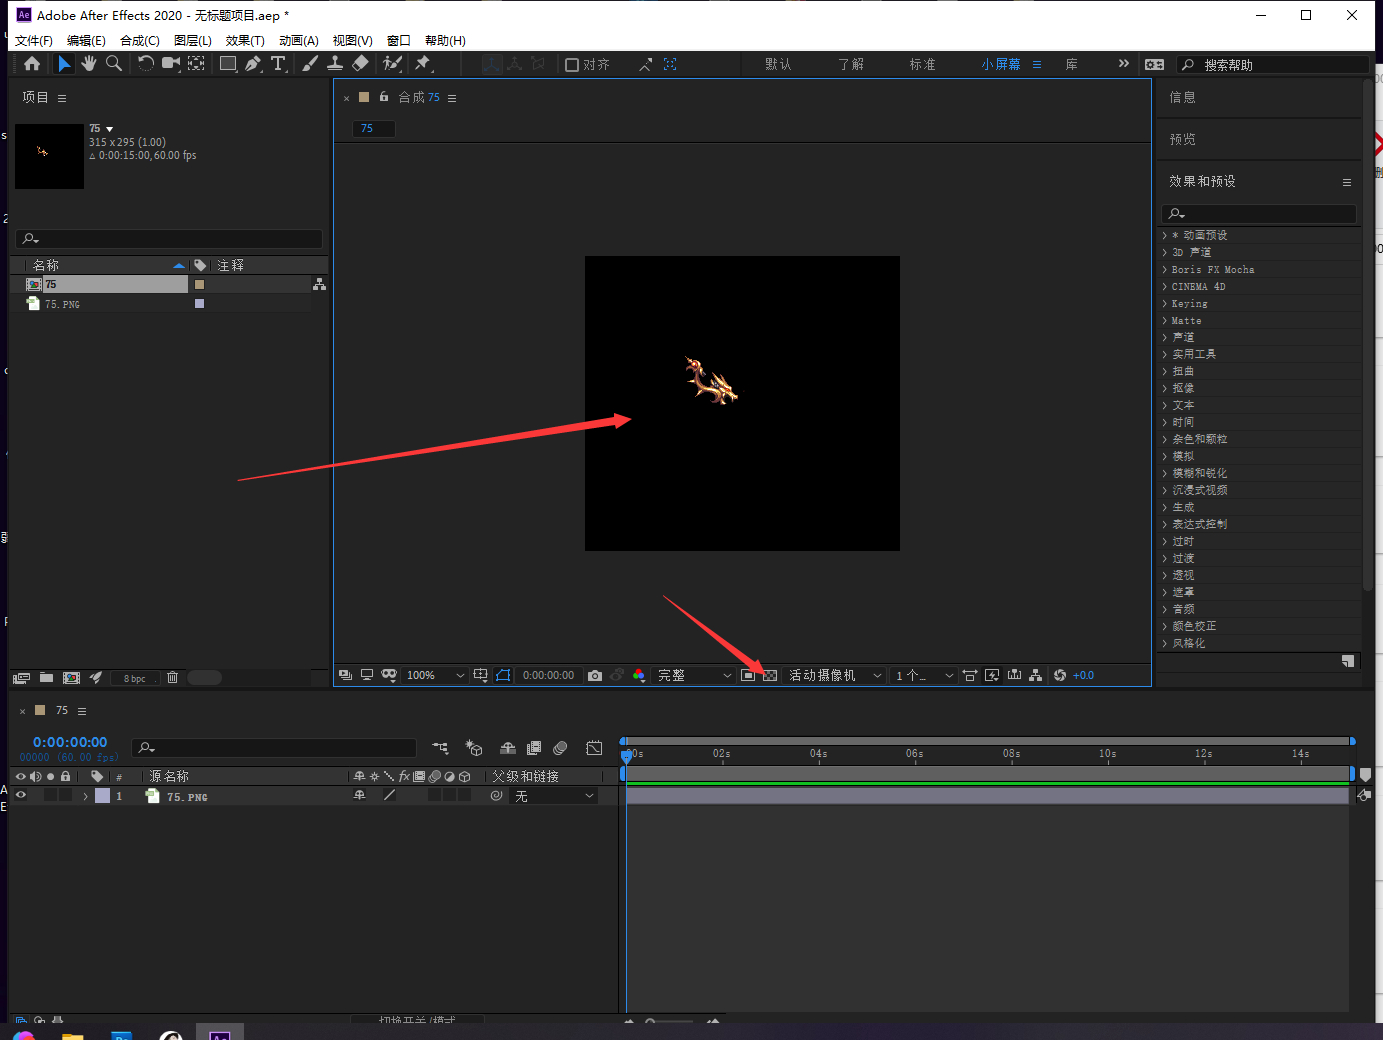
Task: Enable the 对齐 snapping checkbox
Action: pos(572,65)
